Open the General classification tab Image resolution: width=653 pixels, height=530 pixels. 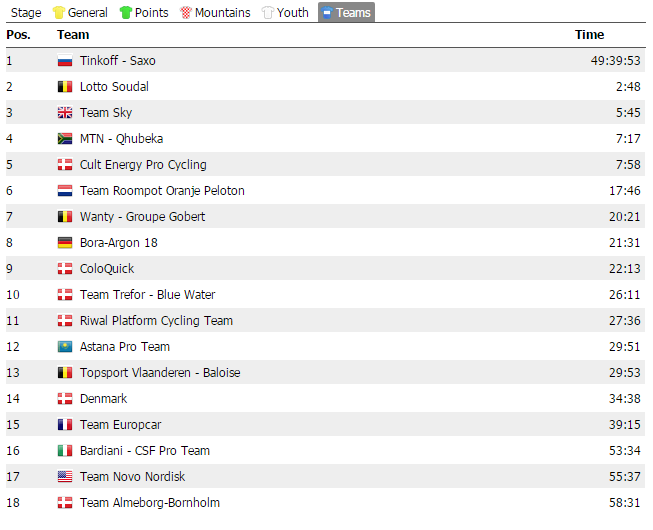(80, 12)
